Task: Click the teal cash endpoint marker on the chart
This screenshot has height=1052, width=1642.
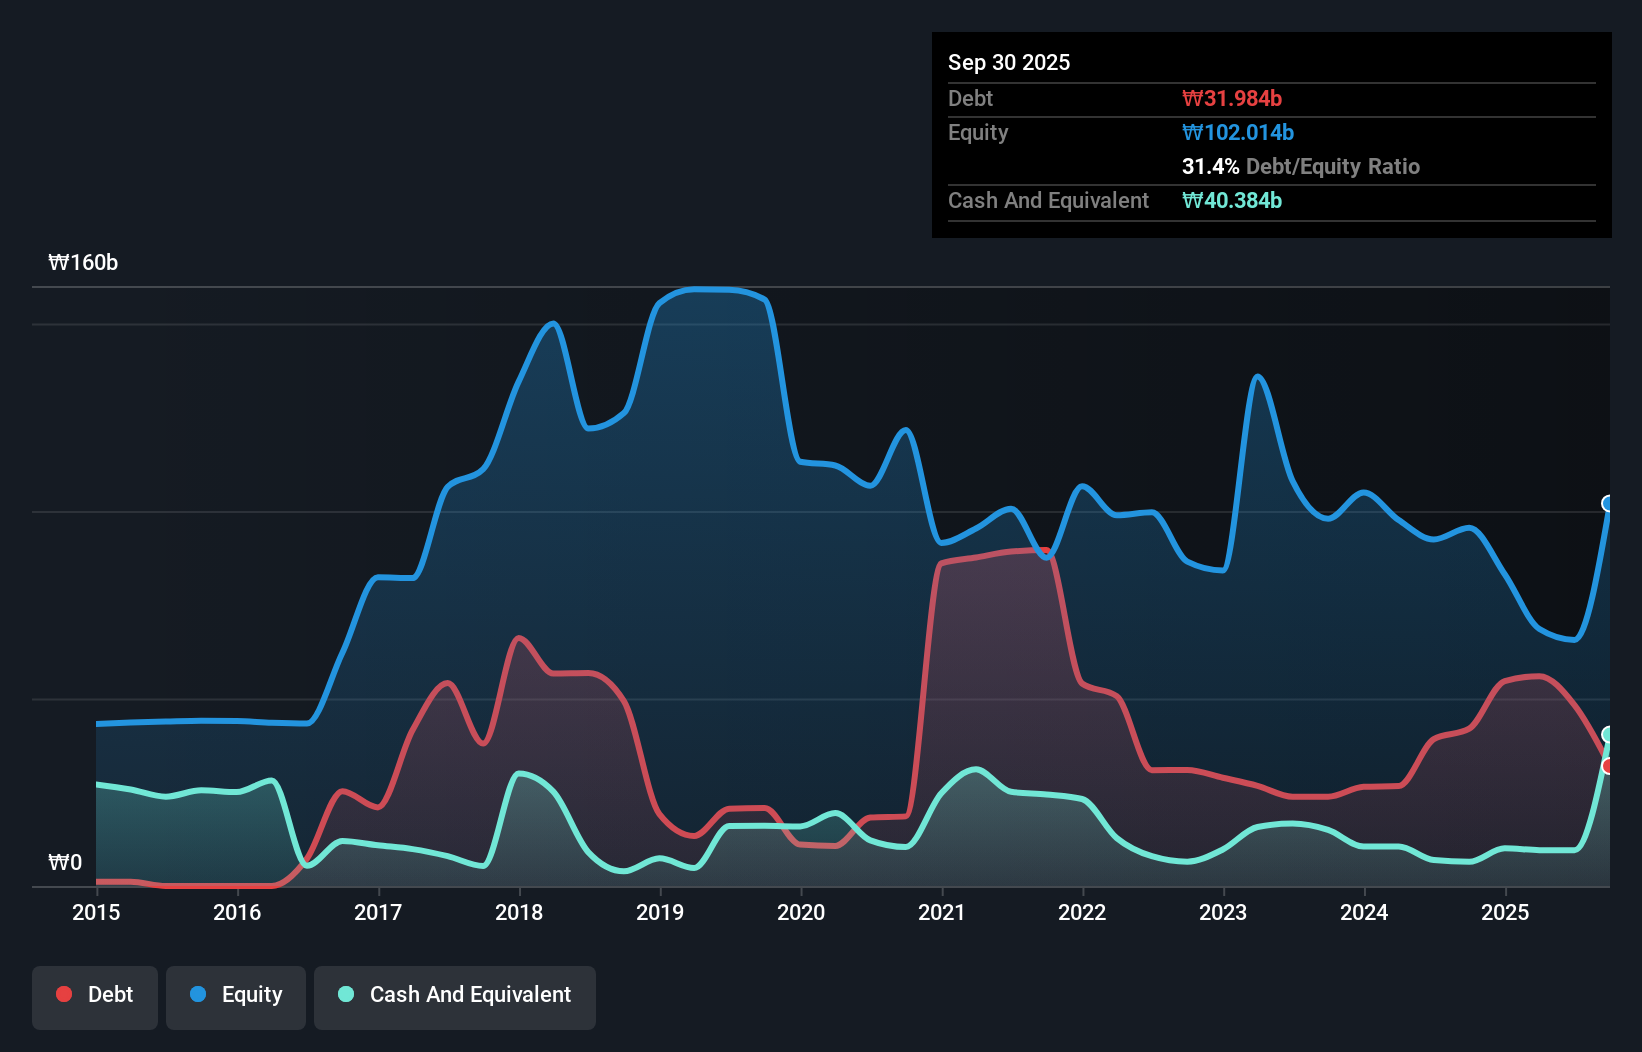Action: tap(1608, 736)
